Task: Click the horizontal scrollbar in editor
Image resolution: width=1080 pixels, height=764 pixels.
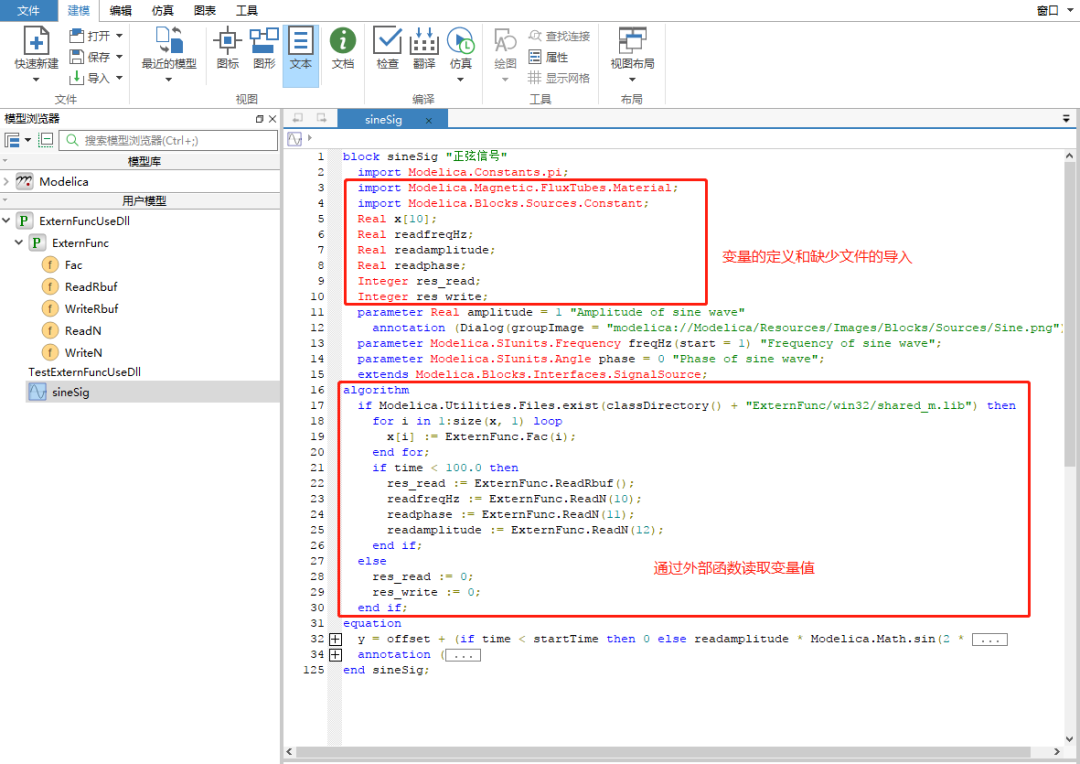Action: pyautogui.click(x=662, y=752)
